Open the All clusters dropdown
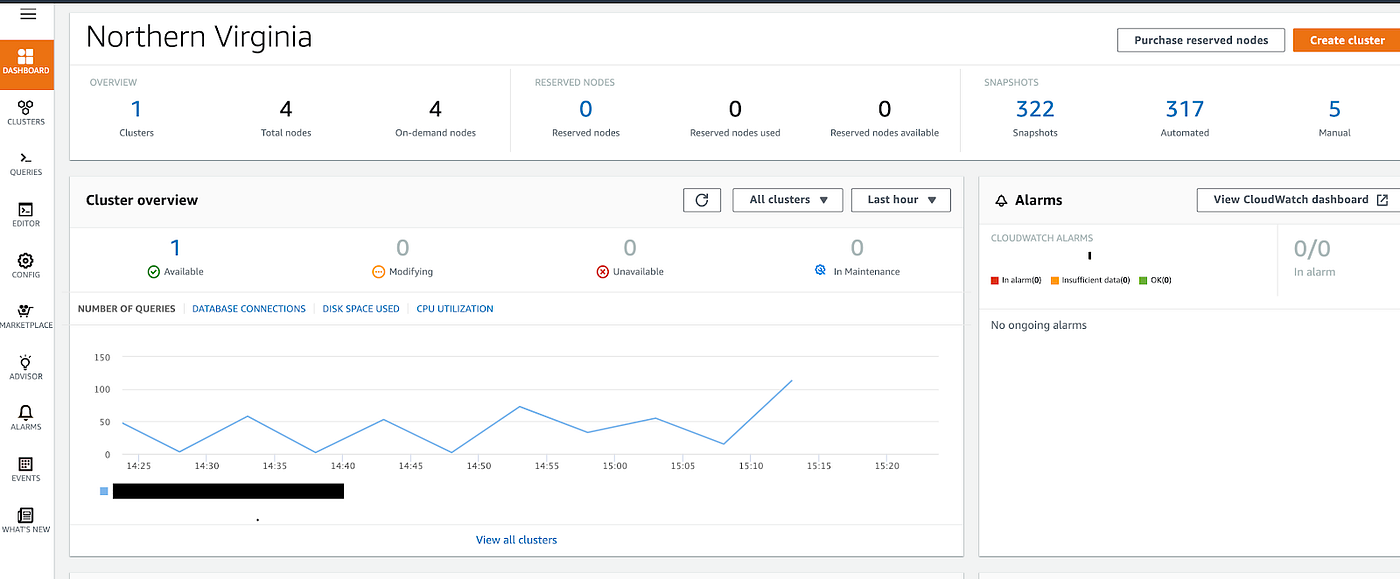 pyautogui.click(x=787, y=200)
